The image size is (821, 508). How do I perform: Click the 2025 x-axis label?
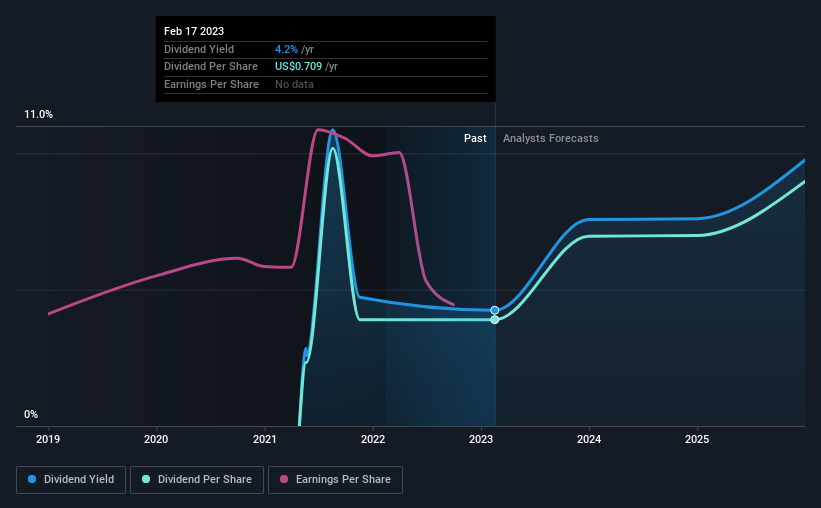click(x=697, y=439)
